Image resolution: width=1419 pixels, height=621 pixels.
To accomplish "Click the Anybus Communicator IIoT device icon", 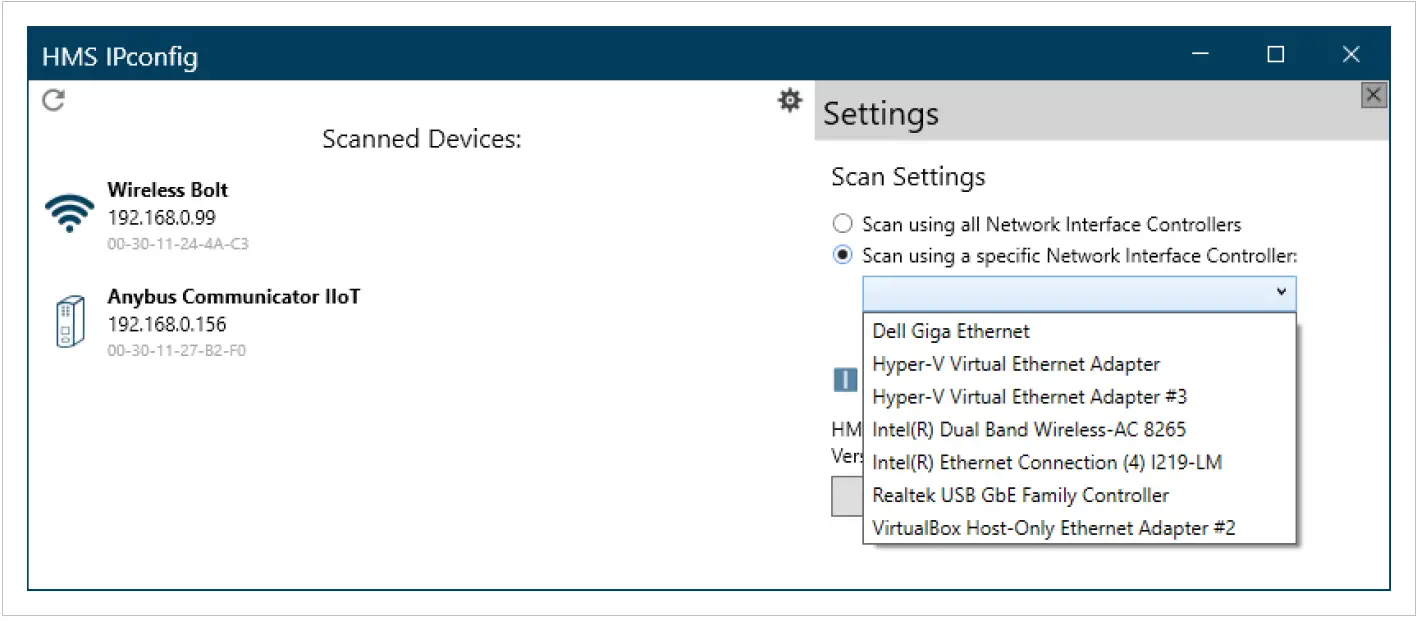I will click(69, 323).
